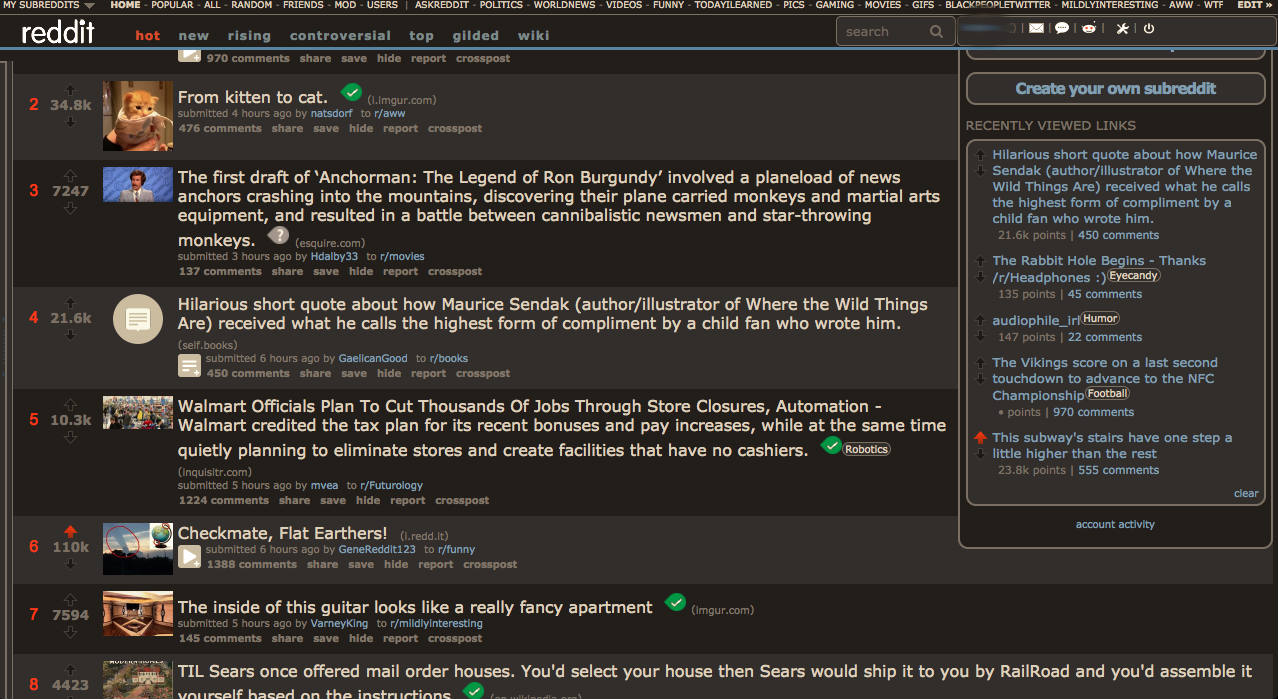The image size is (1278, 699).
Task: Downvote the Anchorman first draft post
Action: tap(70, 208)
